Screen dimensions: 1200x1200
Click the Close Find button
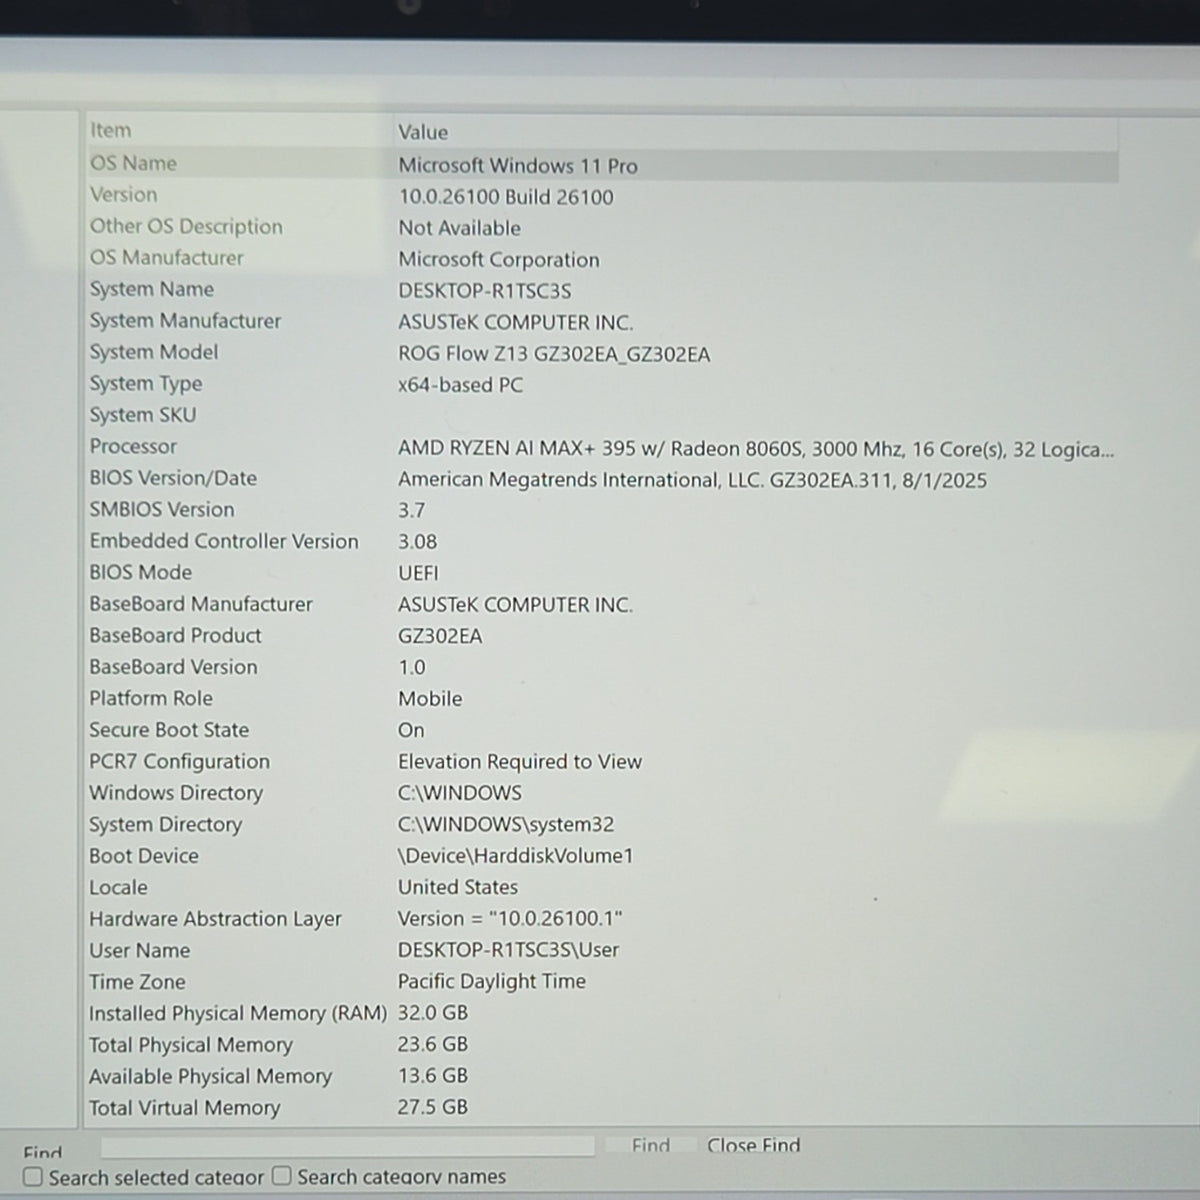coord(753,1145)
